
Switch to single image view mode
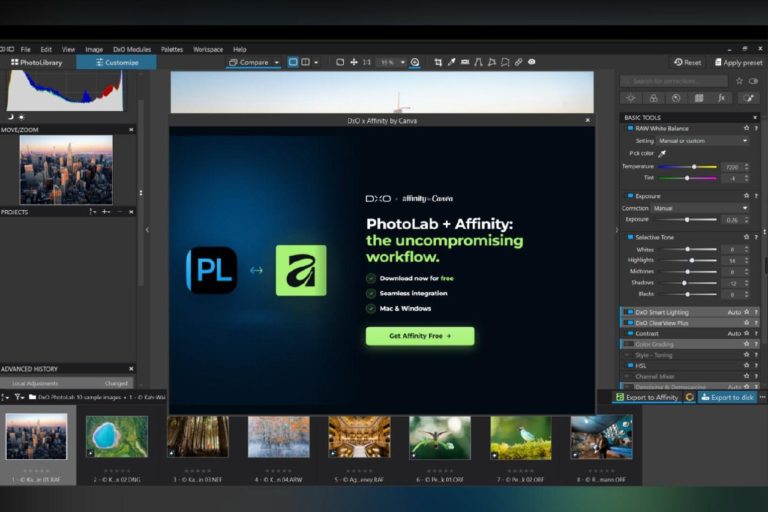point(293,62)
